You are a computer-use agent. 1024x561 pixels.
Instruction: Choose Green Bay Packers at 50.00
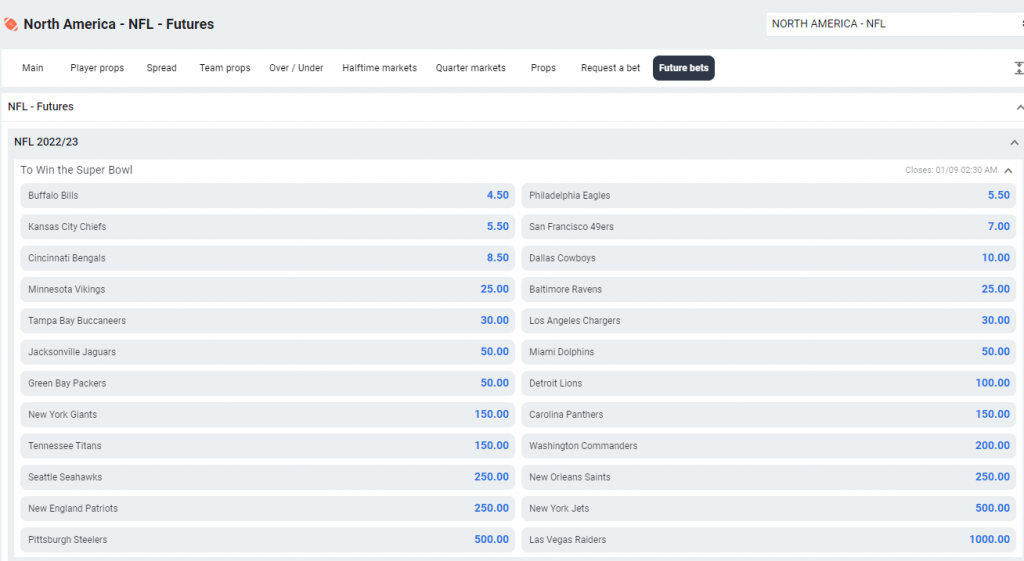pos(268,383)
